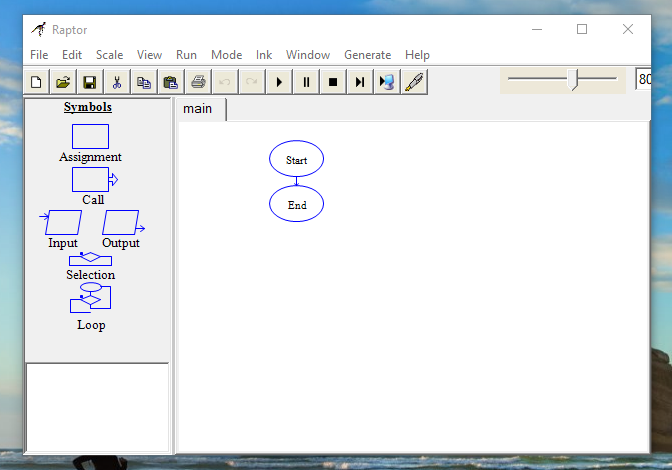Open the Edit menu
The width and height of the screenshot is (672, 470).
click(72, 55)
